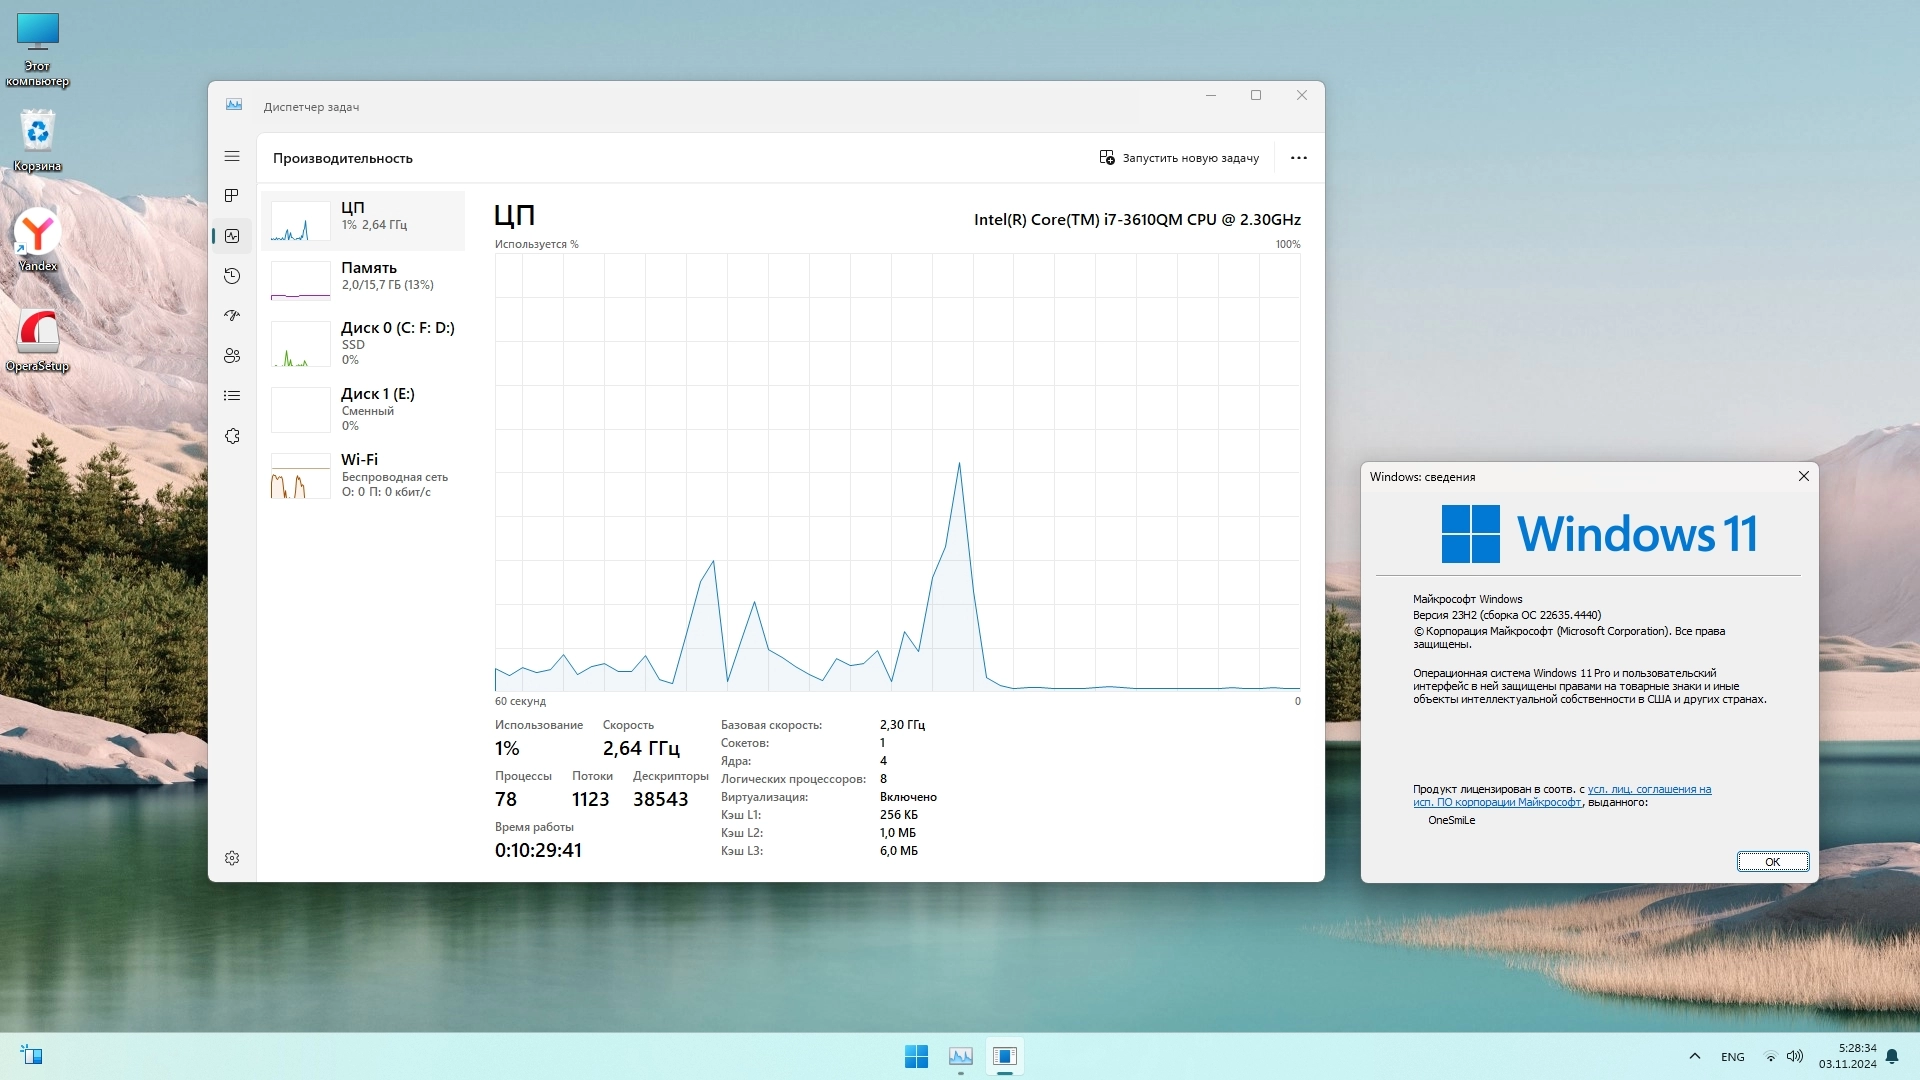The image size is (1920, 1080).
Task: Click the three-dot more options button
Action: coord(1298,158)
